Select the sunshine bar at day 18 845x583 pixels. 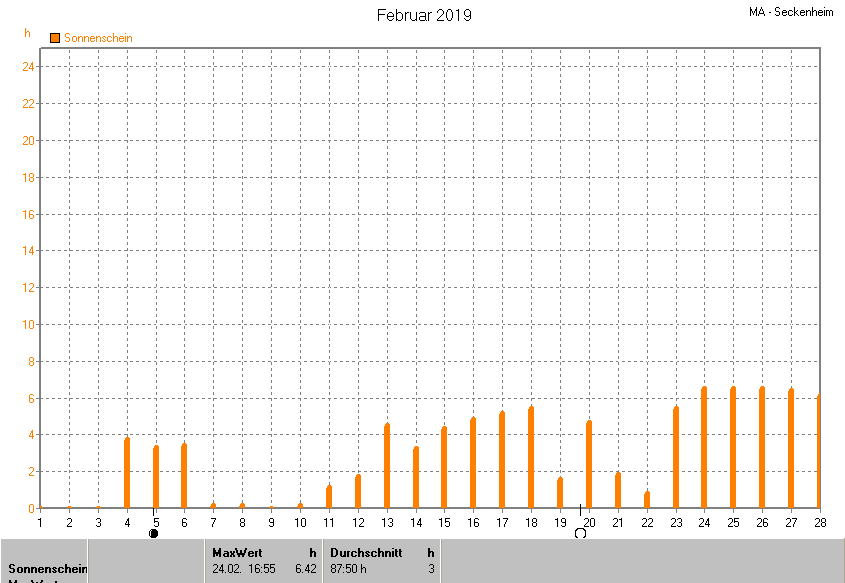coord(531,457)
